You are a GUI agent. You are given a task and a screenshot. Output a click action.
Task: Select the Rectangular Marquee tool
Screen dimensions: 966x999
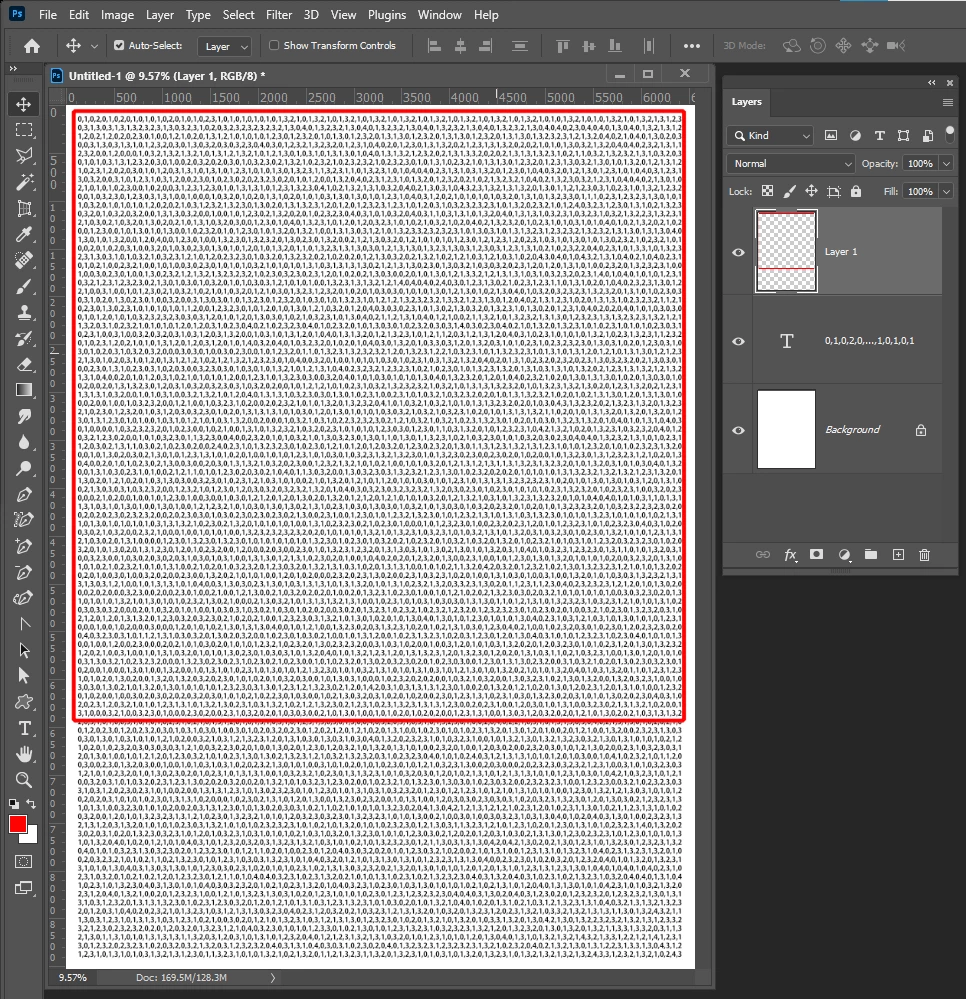24,130
